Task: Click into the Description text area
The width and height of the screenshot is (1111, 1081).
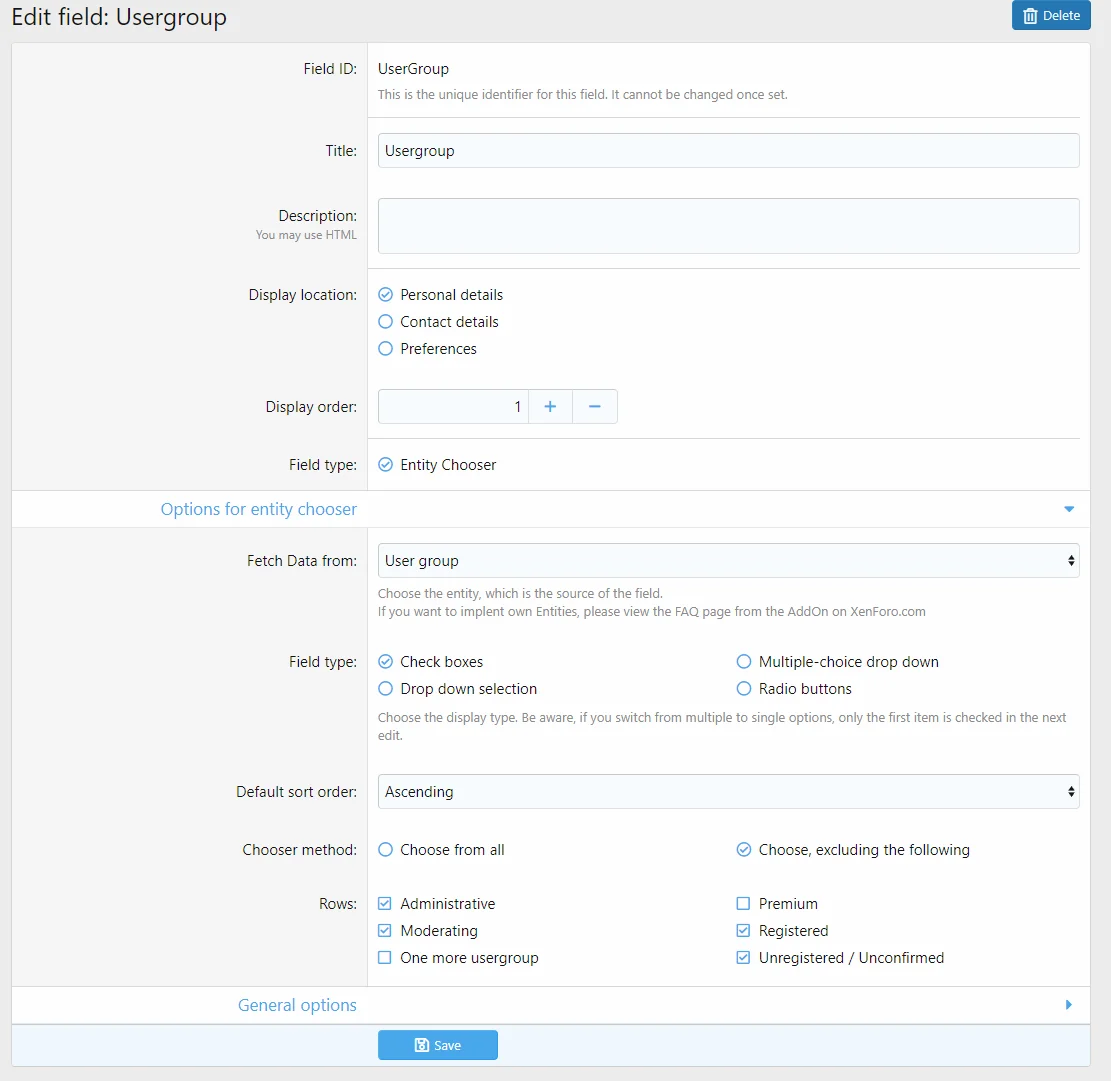Action: 728,226
